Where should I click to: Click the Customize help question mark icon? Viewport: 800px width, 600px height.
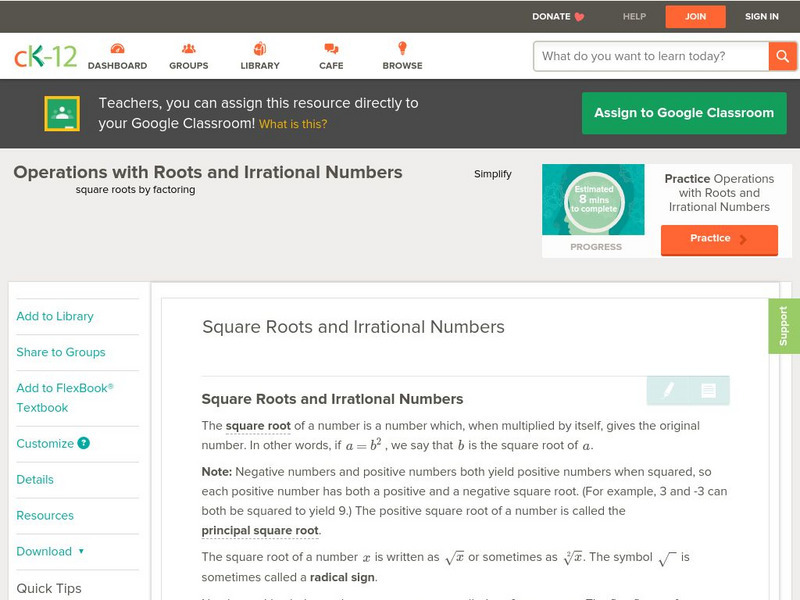(x=84, y=443)
